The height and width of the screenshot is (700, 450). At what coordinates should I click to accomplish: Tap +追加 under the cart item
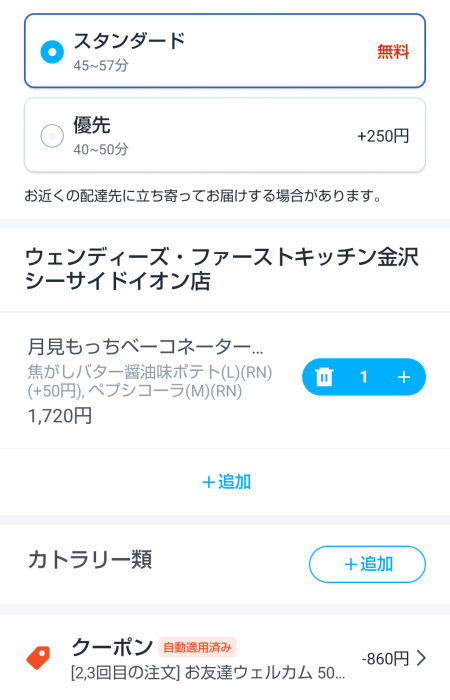pos(226,482)
